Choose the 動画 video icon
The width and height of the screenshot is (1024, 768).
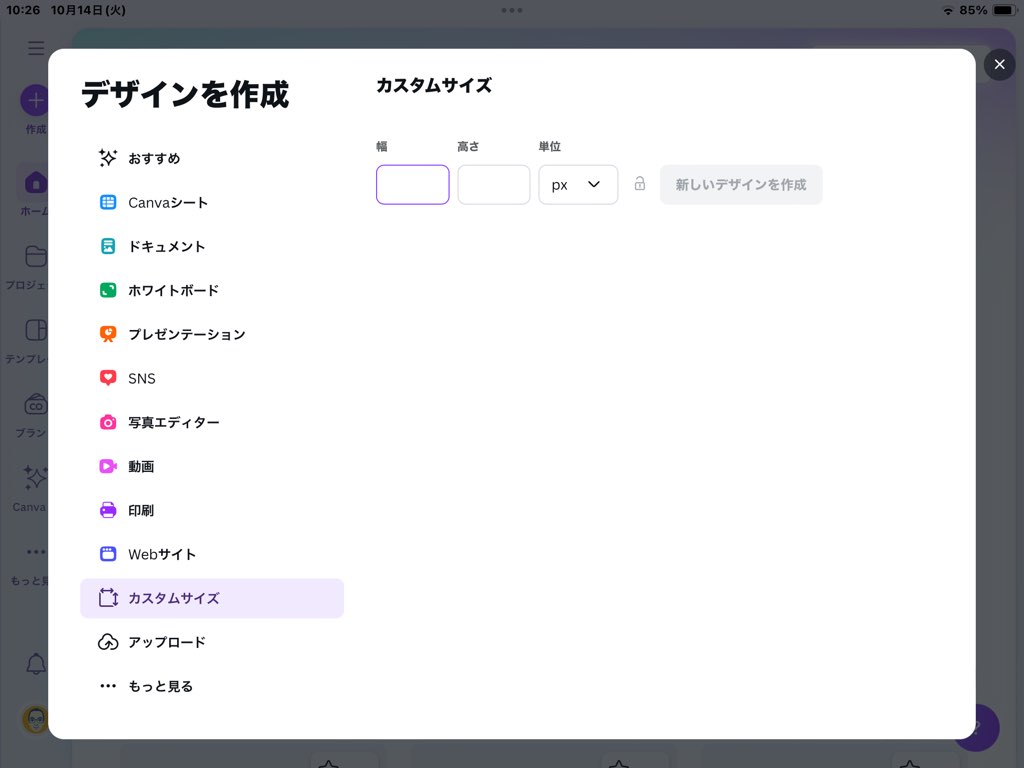pyautogui.click(x=108, y=466)
